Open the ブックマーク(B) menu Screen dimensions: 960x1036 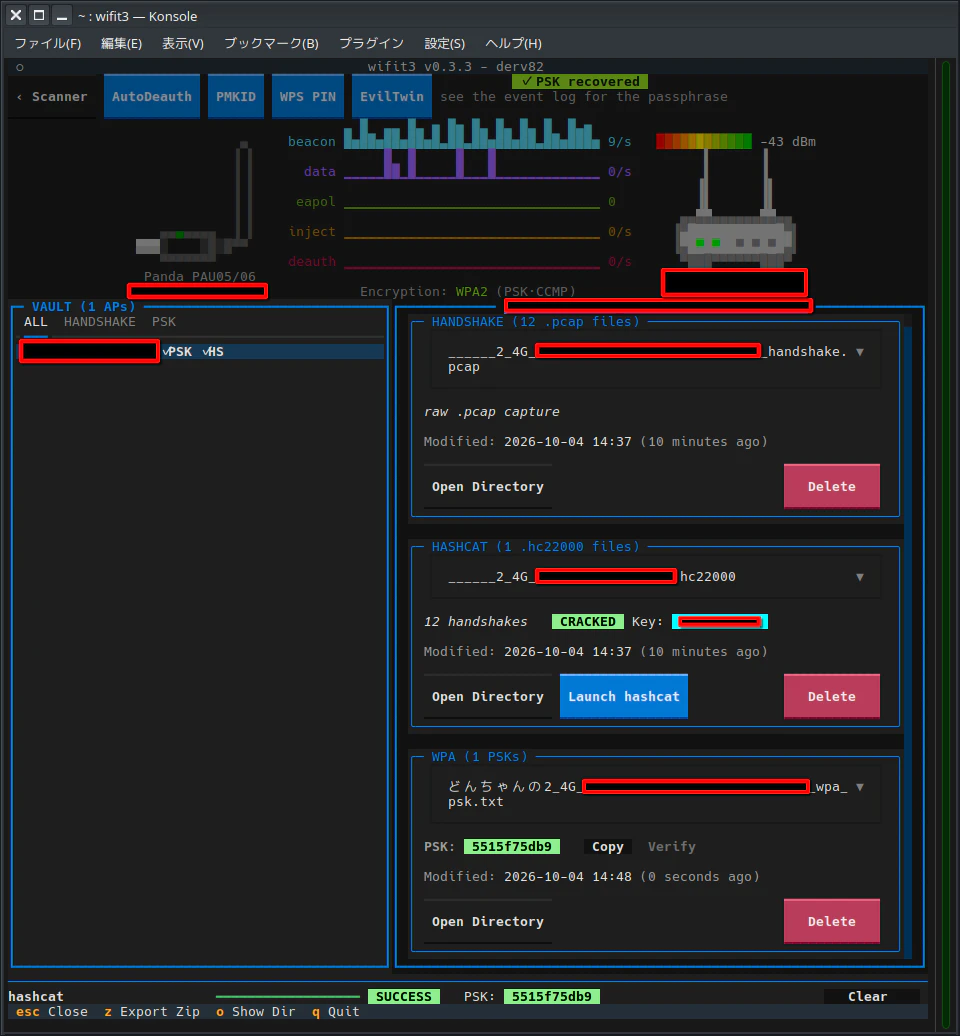click(x=272, y=44)
